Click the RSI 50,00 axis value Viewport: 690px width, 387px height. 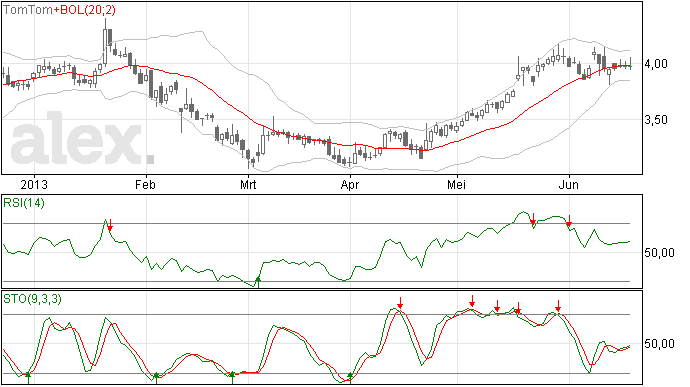click(x=659, y=253)
